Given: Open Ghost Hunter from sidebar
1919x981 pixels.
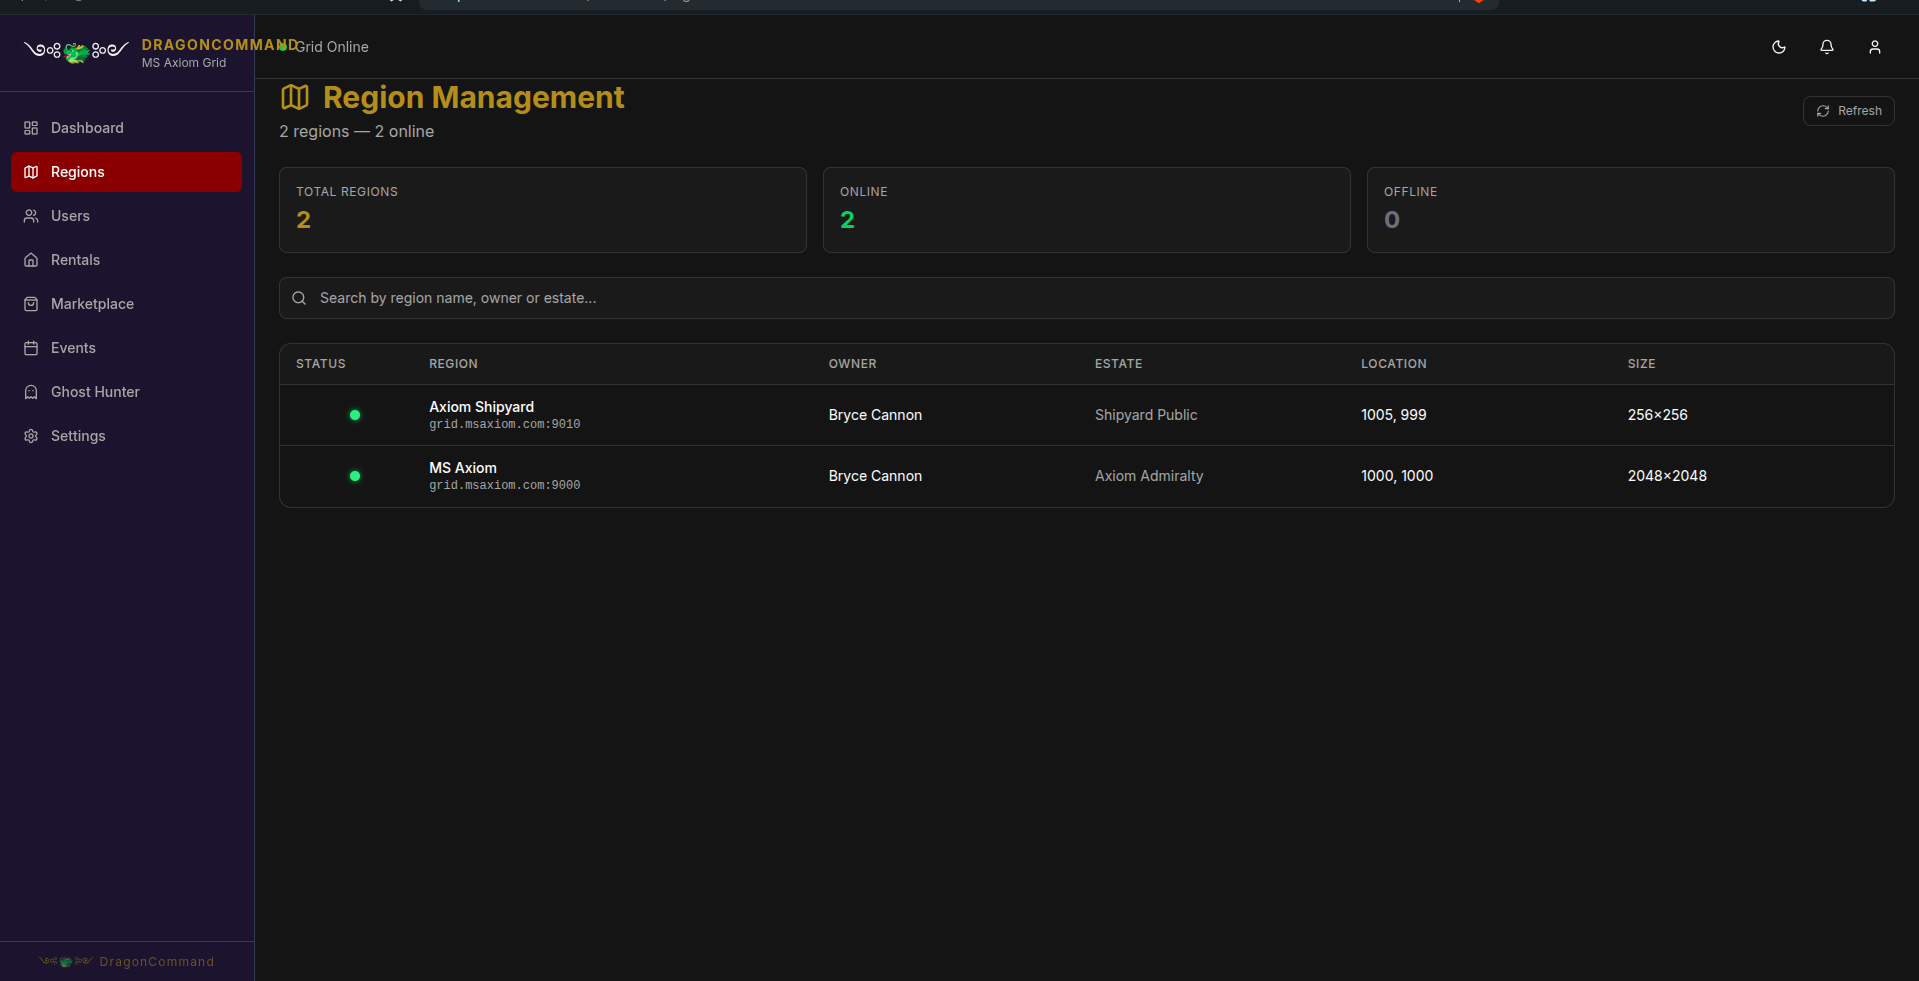Looking at the screenshot, I should pyautogui.click(x=126, y=392).
